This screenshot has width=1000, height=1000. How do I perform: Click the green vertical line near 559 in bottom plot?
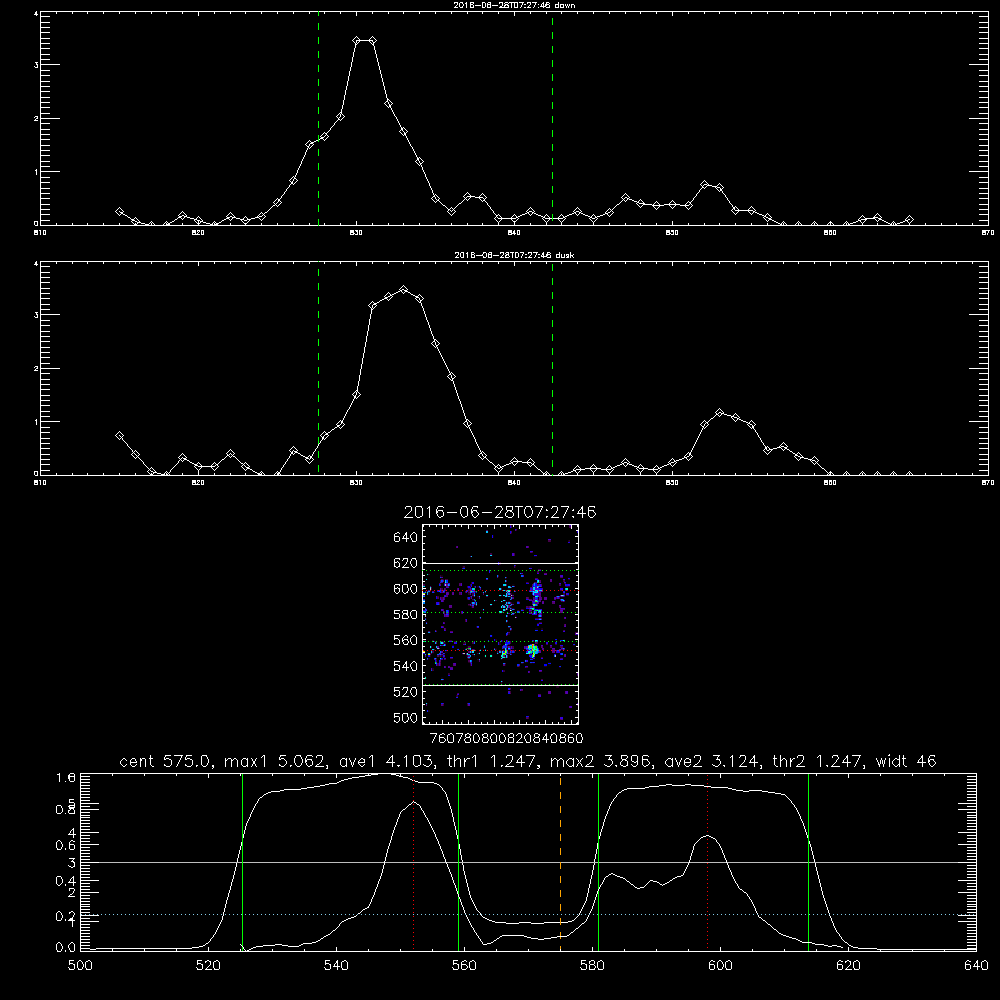coord(459,861)
